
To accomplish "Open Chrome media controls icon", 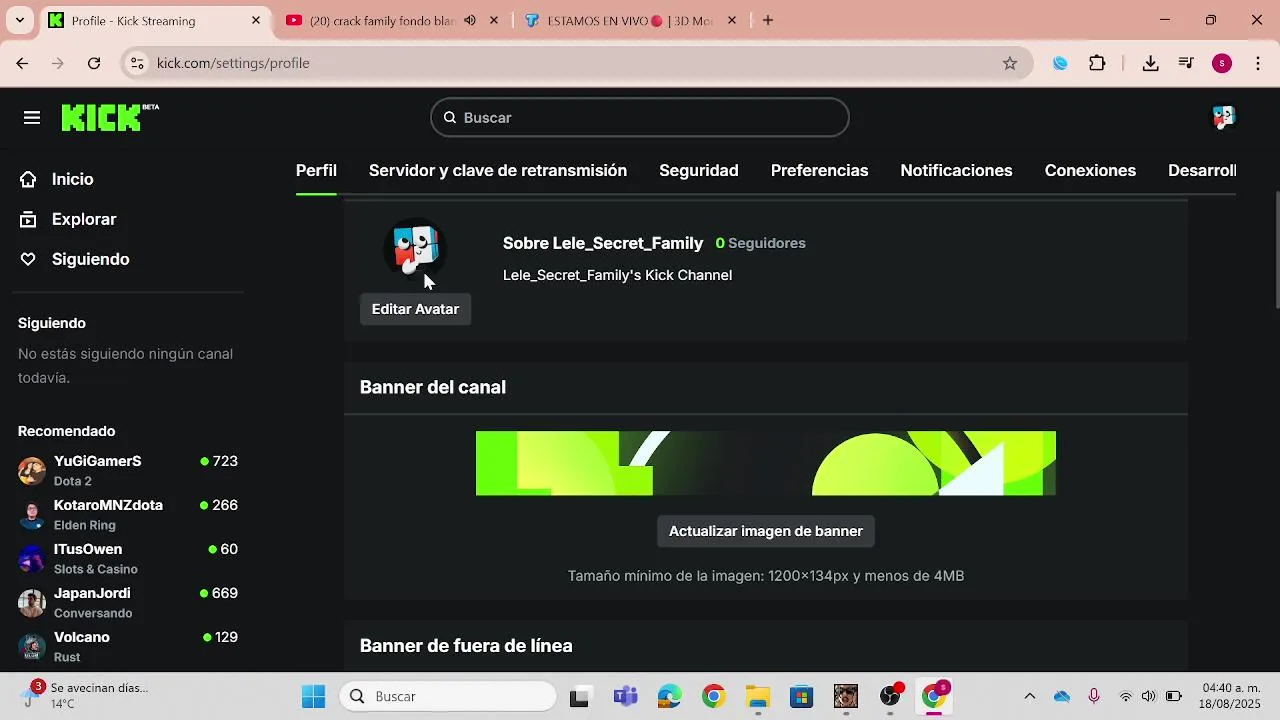I will click(x=1187, y=63).
